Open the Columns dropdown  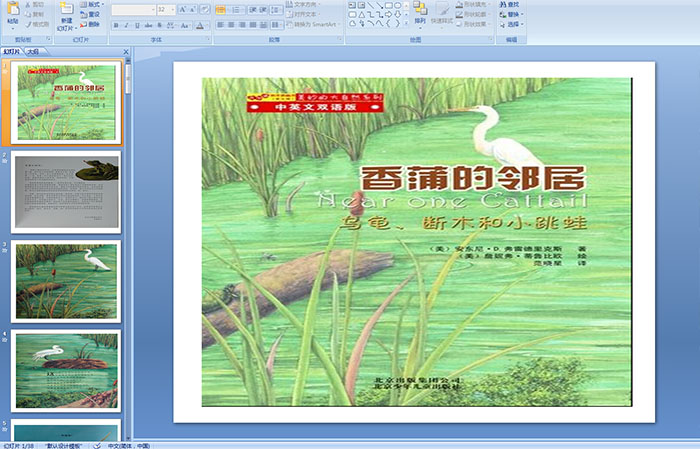coord(277,25)
